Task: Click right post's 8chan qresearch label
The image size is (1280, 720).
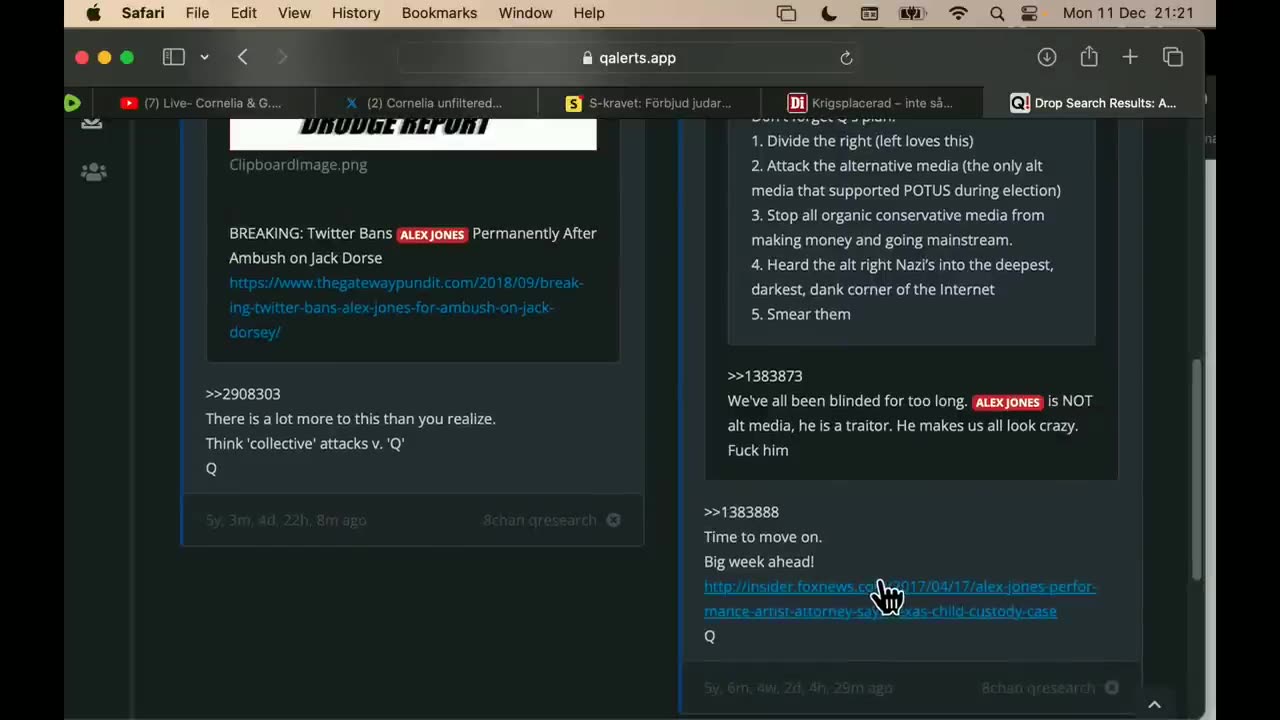Action: (1038, 688)
